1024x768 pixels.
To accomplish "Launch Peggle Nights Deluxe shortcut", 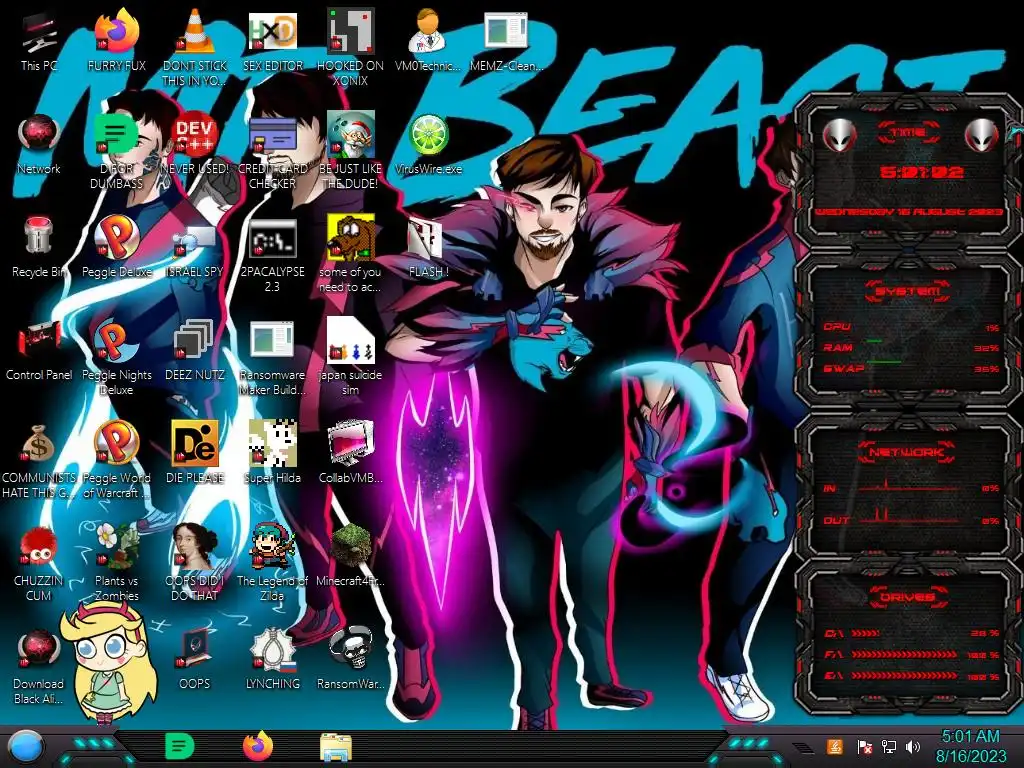I will [x=117, y=358].
